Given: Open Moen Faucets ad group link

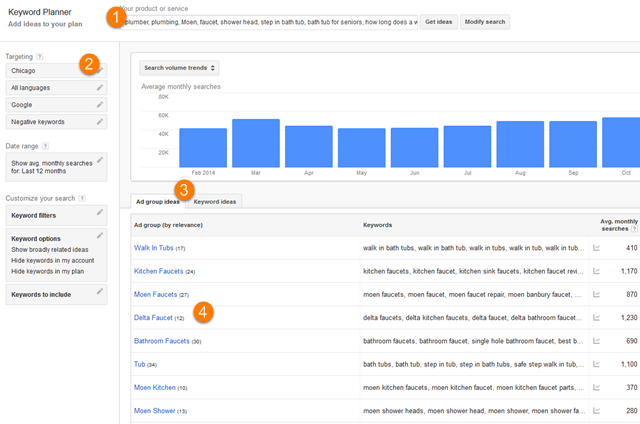Looking at the screenshot, I should 156,294.
